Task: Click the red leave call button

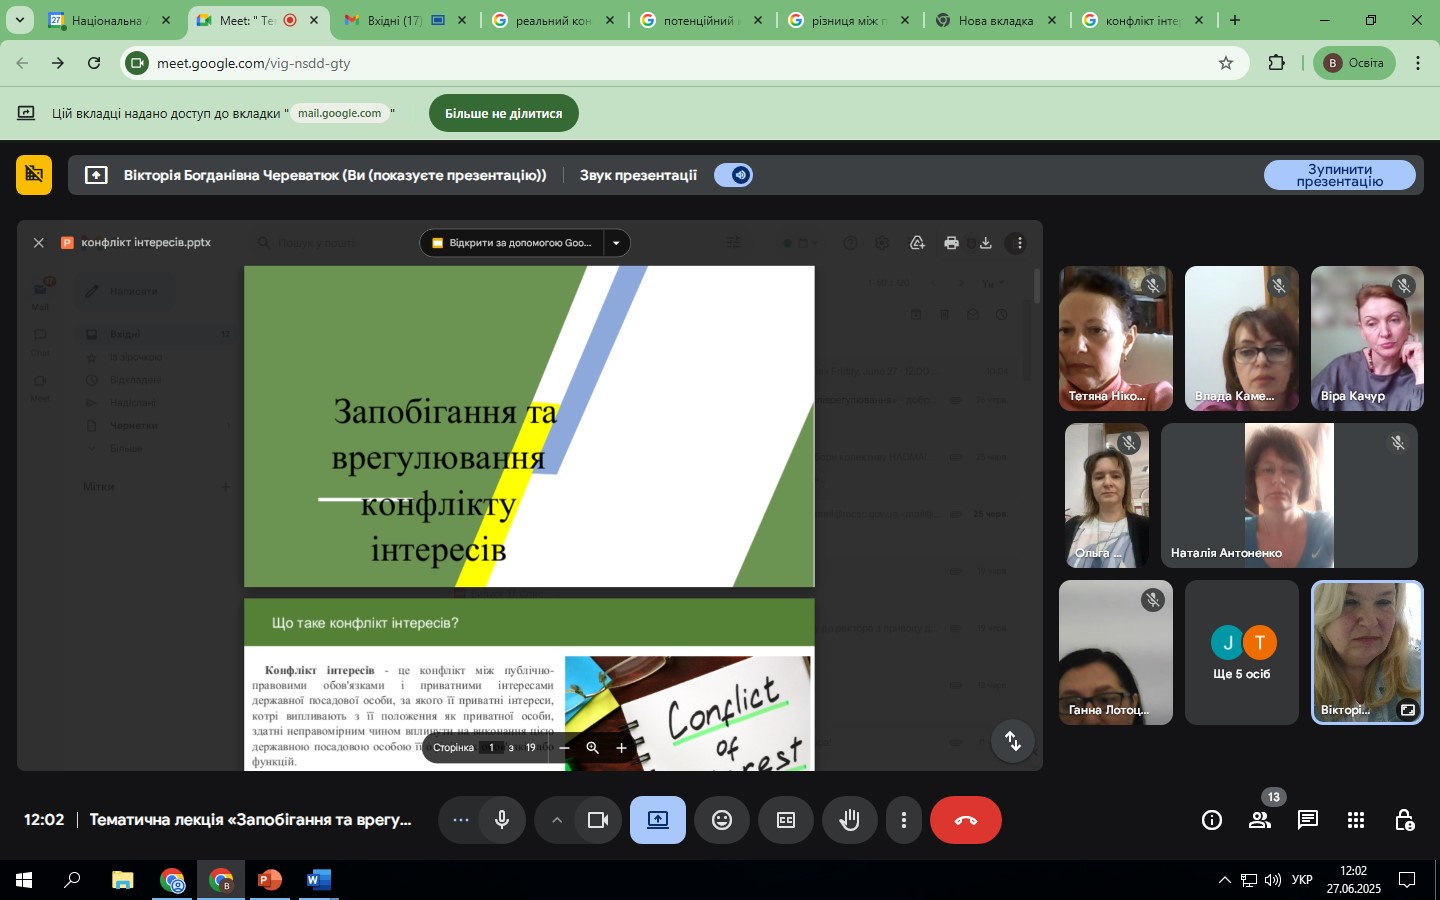Action: point(965,820)
